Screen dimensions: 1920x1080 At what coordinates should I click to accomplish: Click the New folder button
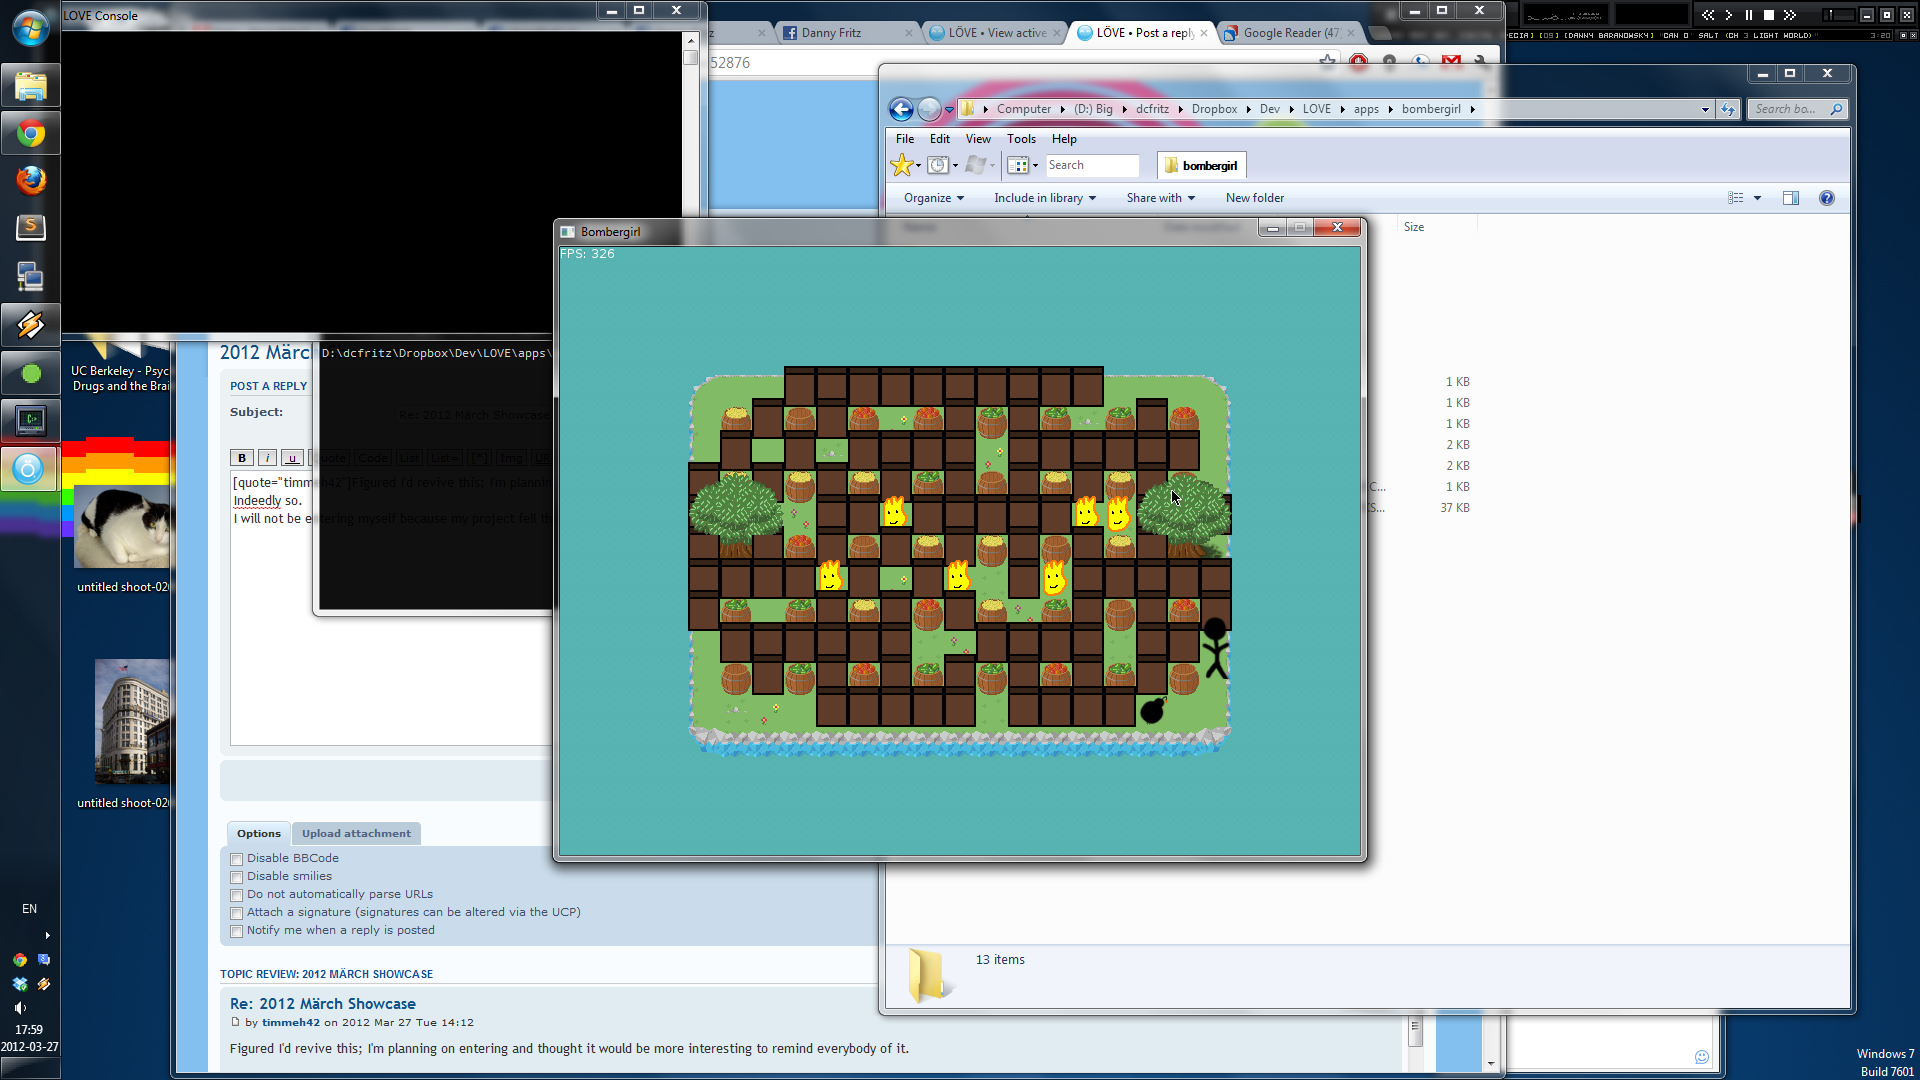(1255, 198)
